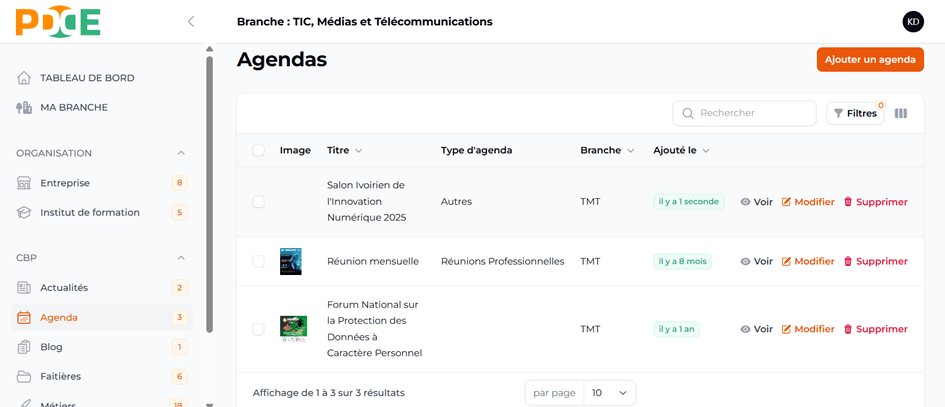Screen dimensions: 945x407
Task: Click the Entreprise building icon
Action: [x=24, y=183]
